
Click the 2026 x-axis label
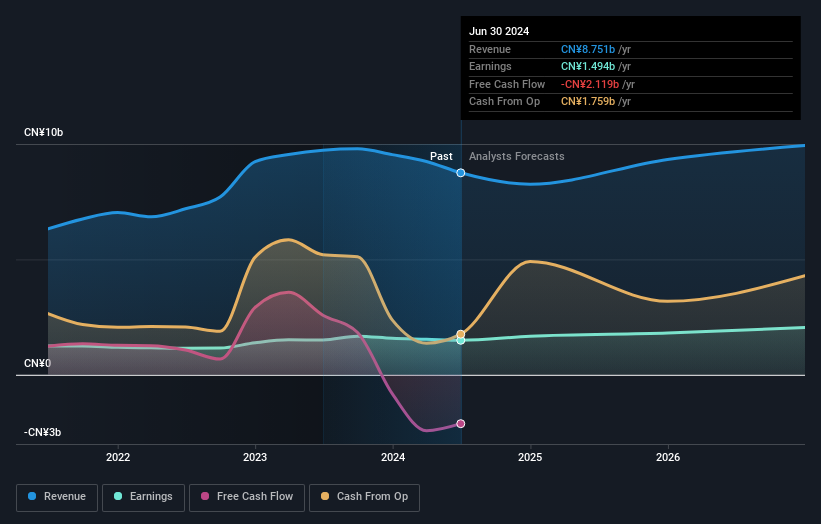click(668, 457)
